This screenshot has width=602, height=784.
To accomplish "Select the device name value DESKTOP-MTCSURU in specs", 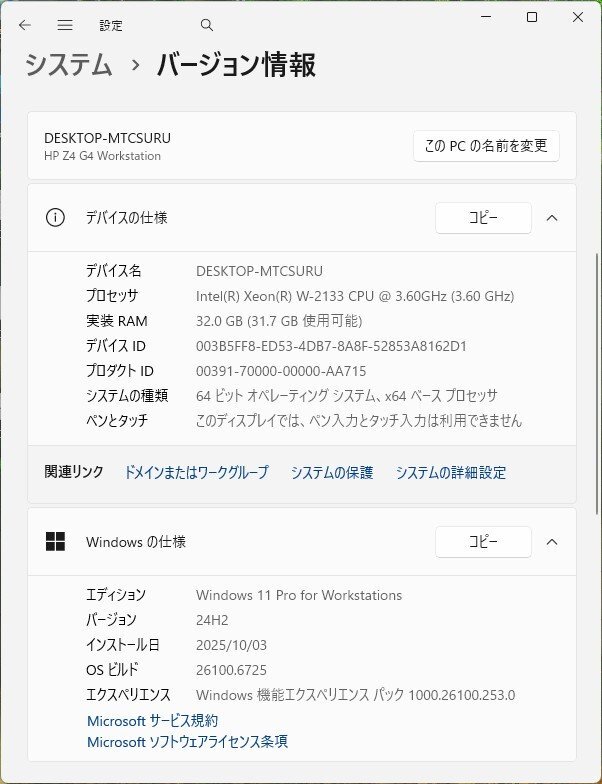I will click(260, 271).
